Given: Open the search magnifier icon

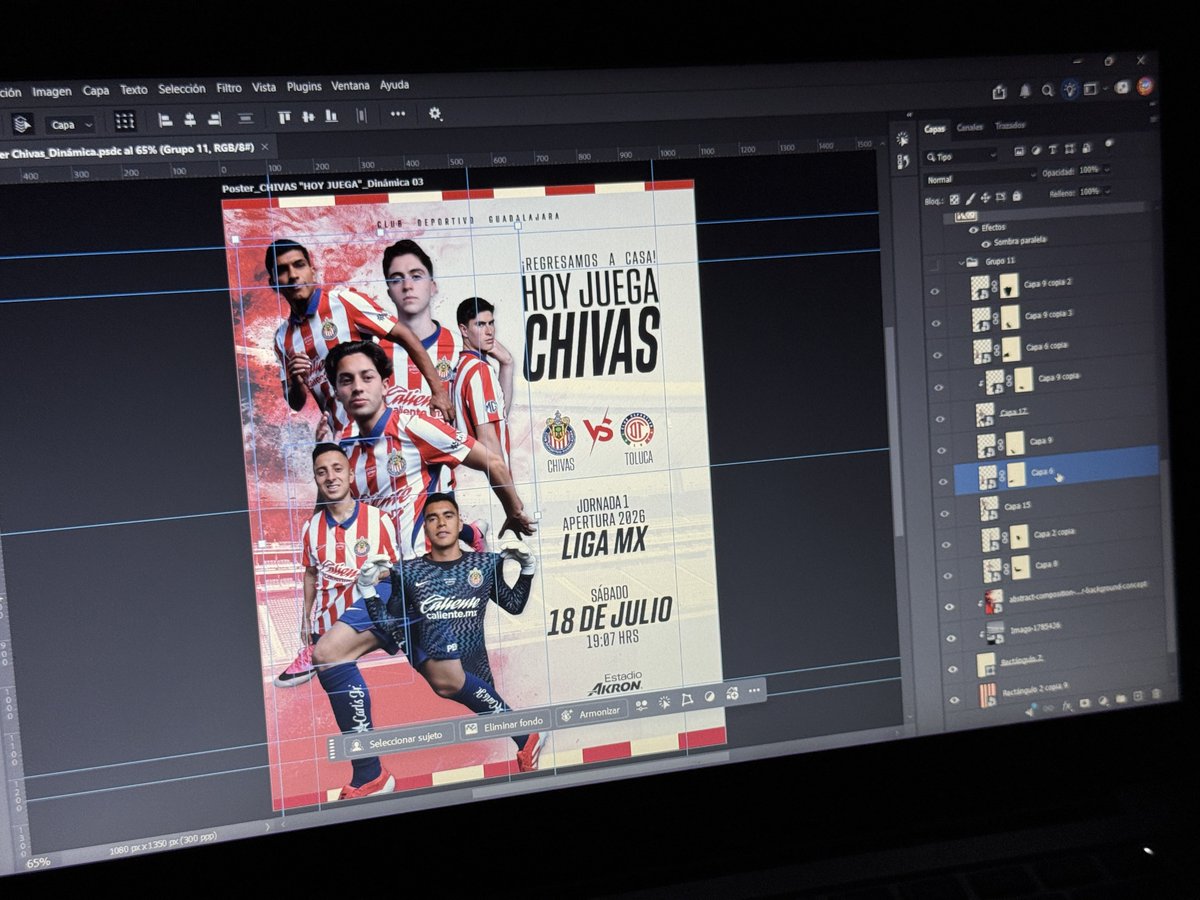Looking at the screenshot, I should click(1047, 91).
